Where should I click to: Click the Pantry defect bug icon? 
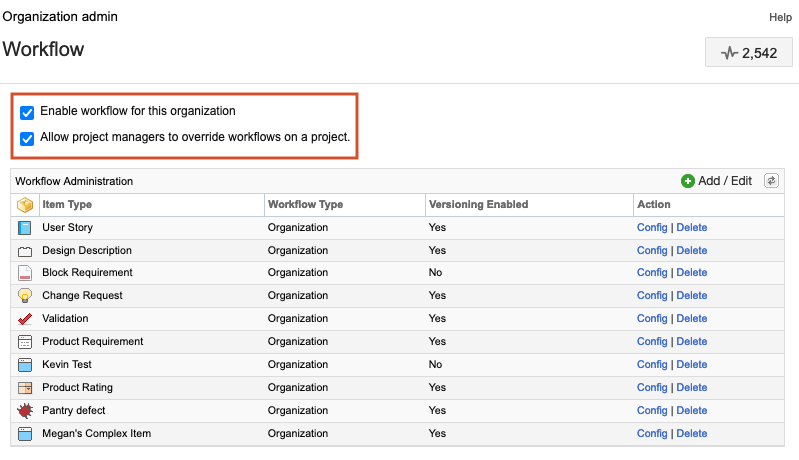(24, 411)
